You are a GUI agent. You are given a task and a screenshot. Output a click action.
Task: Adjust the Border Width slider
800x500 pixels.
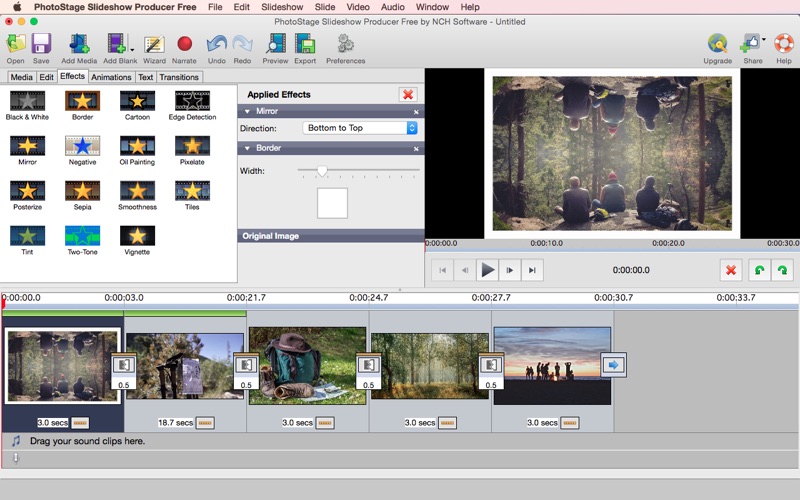[x=322, y=171]
